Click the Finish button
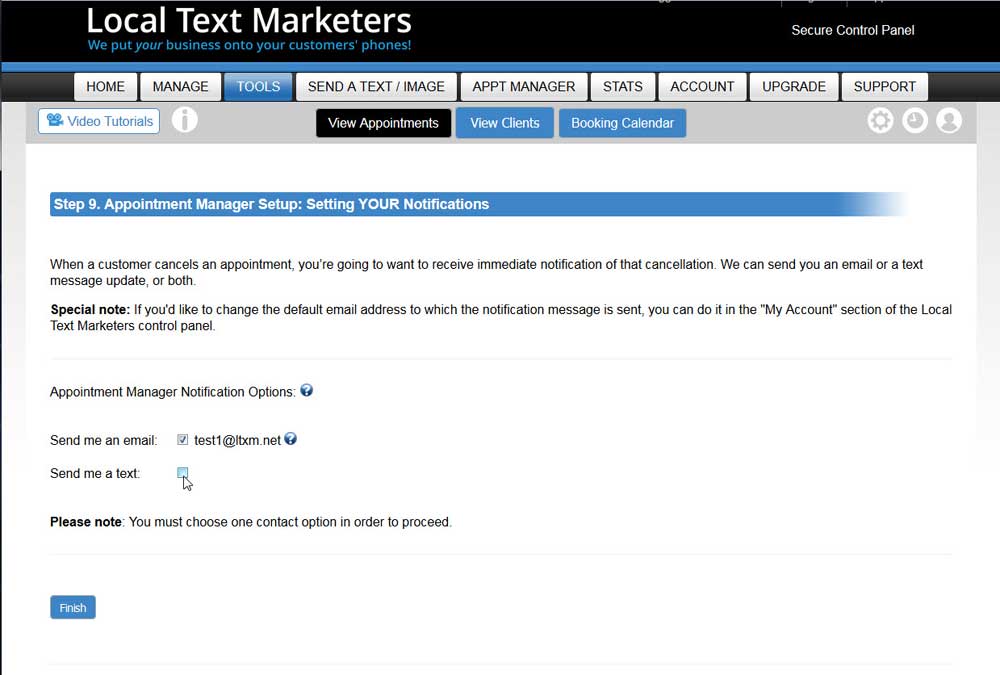Image resolution: width=1000 pixels, height=675 pixels. point(72,607)
